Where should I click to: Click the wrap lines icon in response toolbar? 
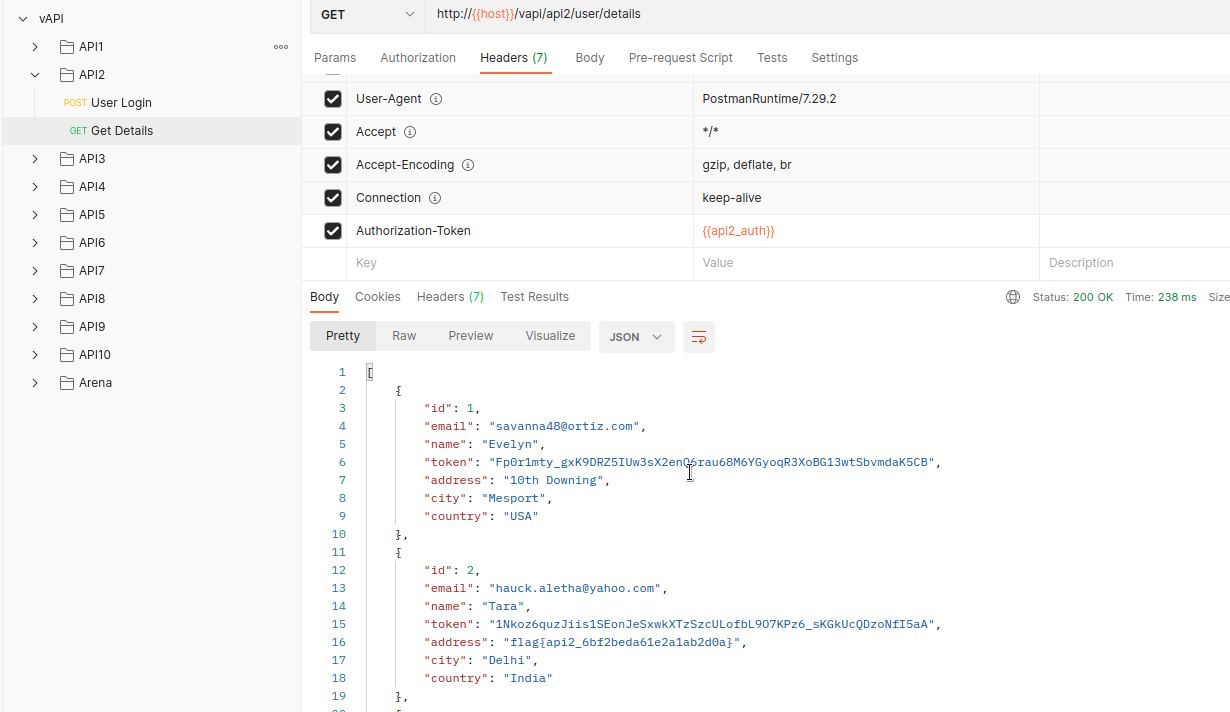coord(699,337)
